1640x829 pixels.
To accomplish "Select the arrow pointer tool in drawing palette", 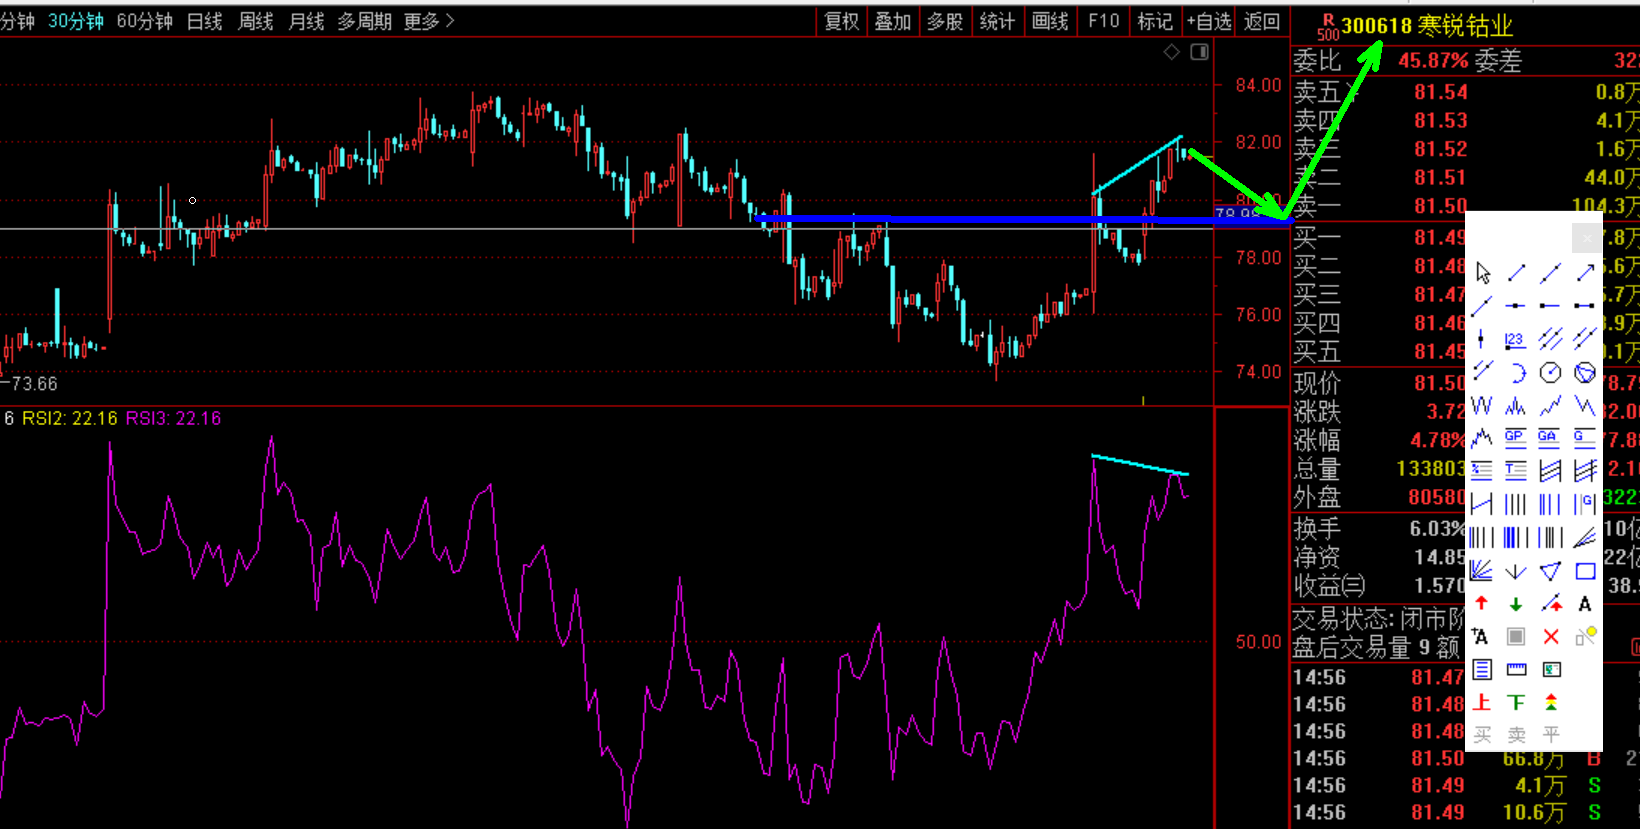I will coord(1482,273).
